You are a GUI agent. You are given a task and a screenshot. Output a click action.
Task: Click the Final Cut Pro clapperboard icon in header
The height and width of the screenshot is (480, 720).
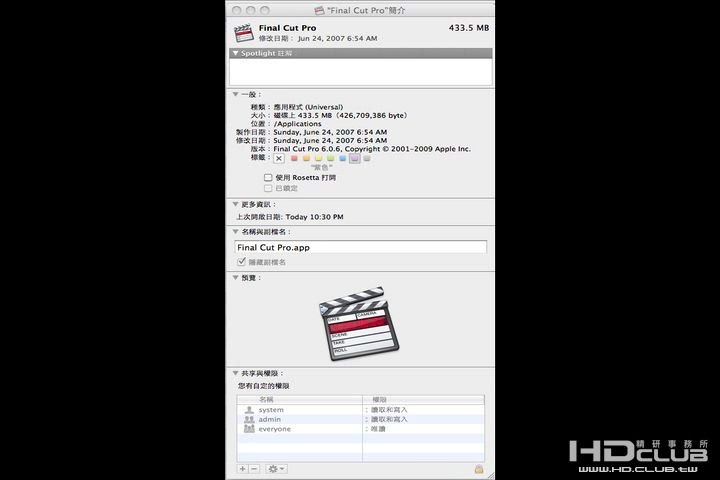(243, 33)
